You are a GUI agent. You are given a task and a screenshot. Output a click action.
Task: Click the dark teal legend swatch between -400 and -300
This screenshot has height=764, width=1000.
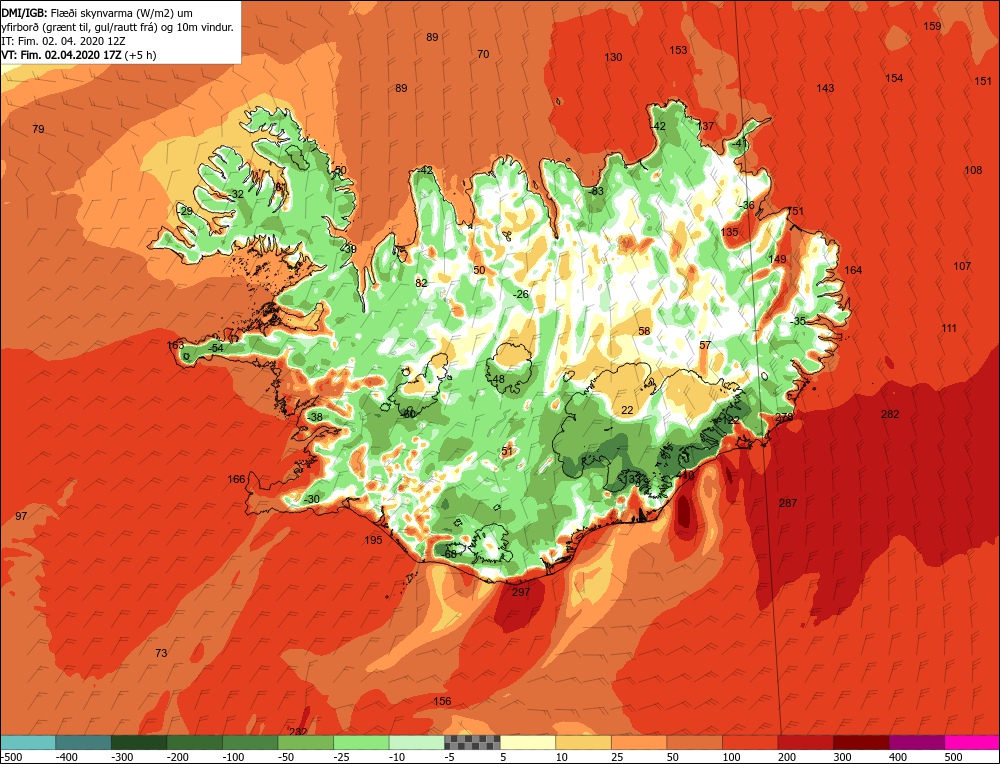pos(84,742)
